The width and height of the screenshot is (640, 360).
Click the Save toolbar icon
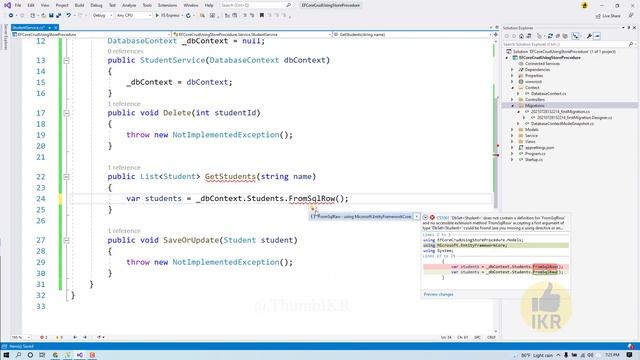tap(51, 16)
